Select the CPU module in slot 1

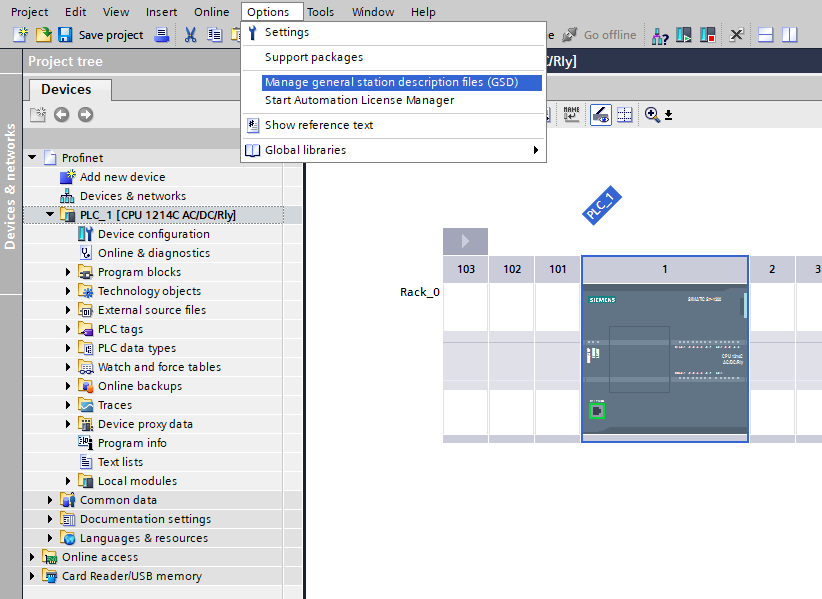point(665,360)
